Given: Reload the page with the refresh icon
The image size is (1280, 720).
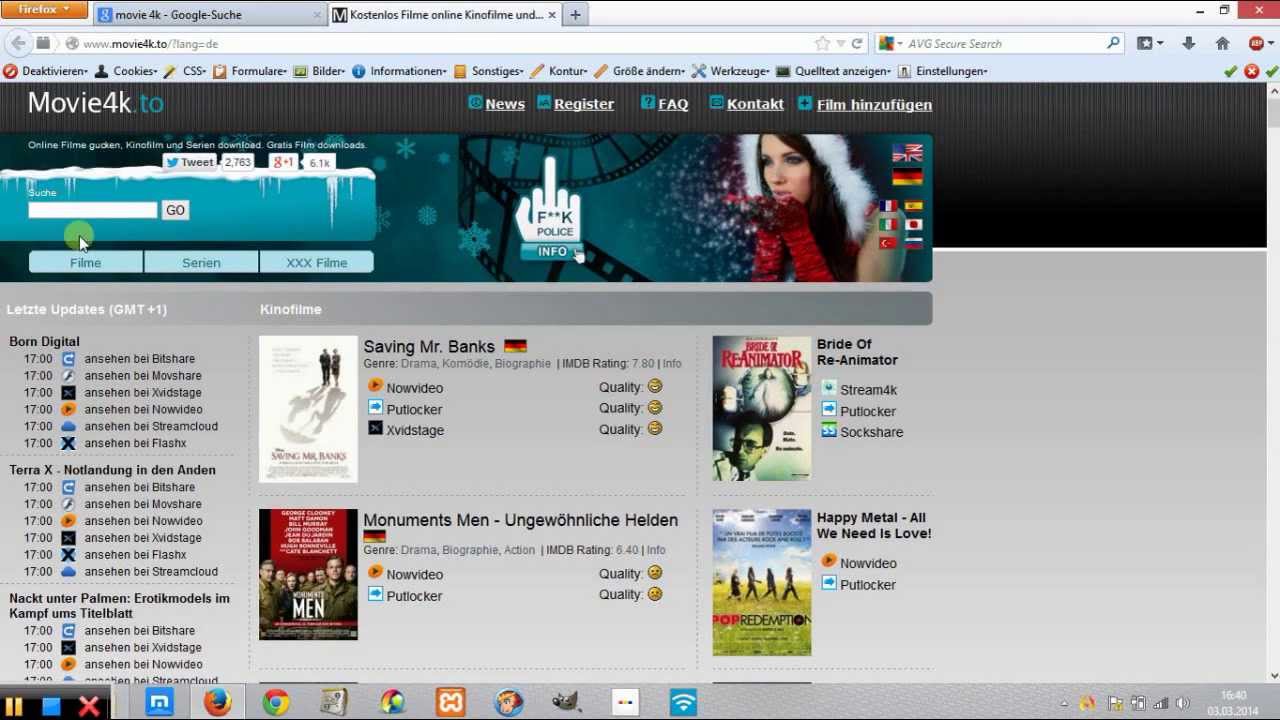Looking at the screenshot, I should click(x=857, y=44).
